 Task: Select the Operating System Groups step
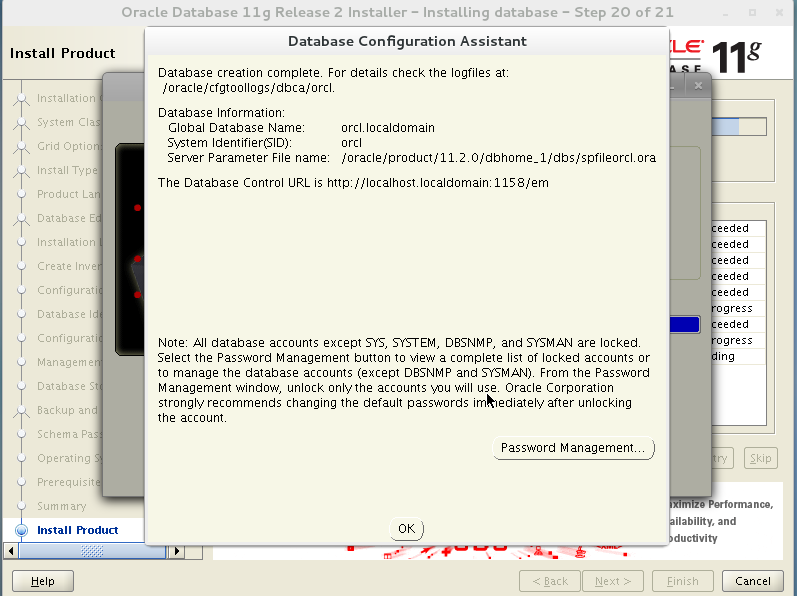(69, 458)
